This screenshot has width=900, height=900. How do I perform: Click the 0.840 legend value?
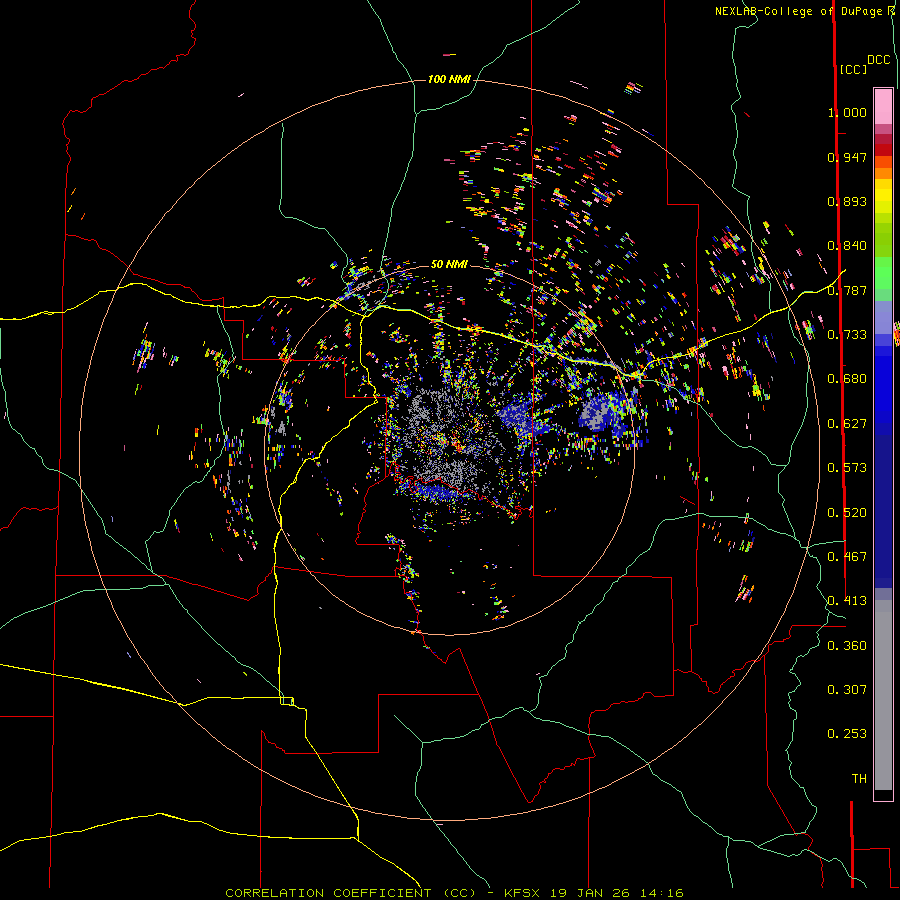[847, 246]
